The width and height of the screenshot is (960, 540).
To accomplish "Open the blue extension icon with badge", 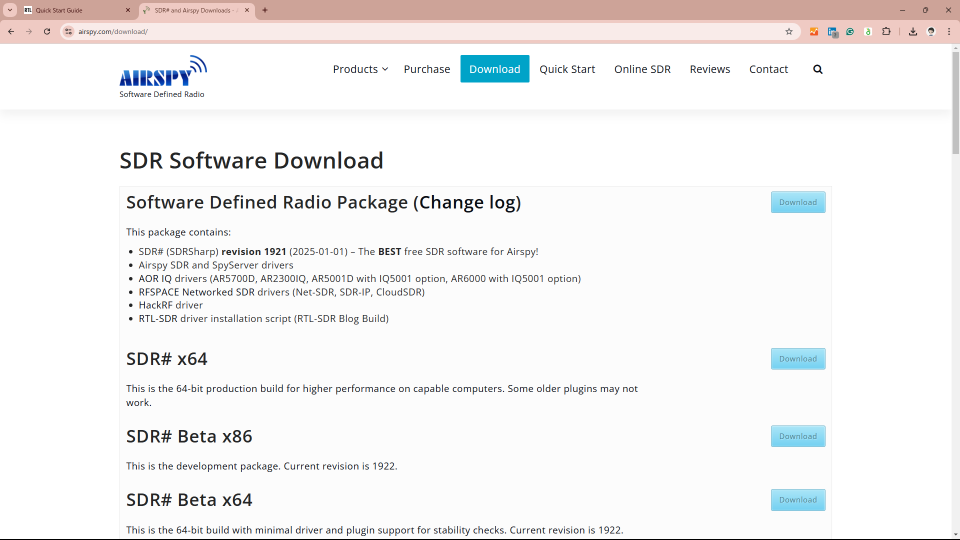I will 832,32.
